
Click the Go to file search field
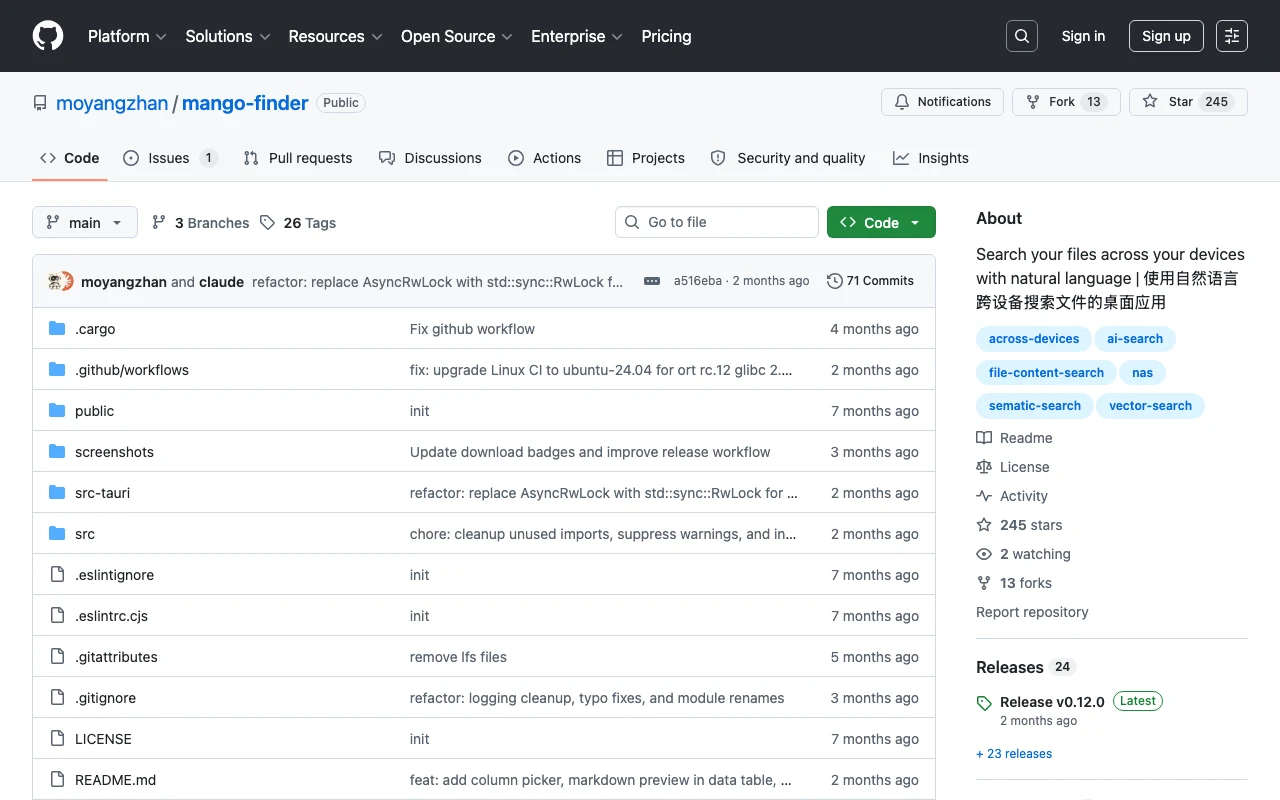point(717,222)
